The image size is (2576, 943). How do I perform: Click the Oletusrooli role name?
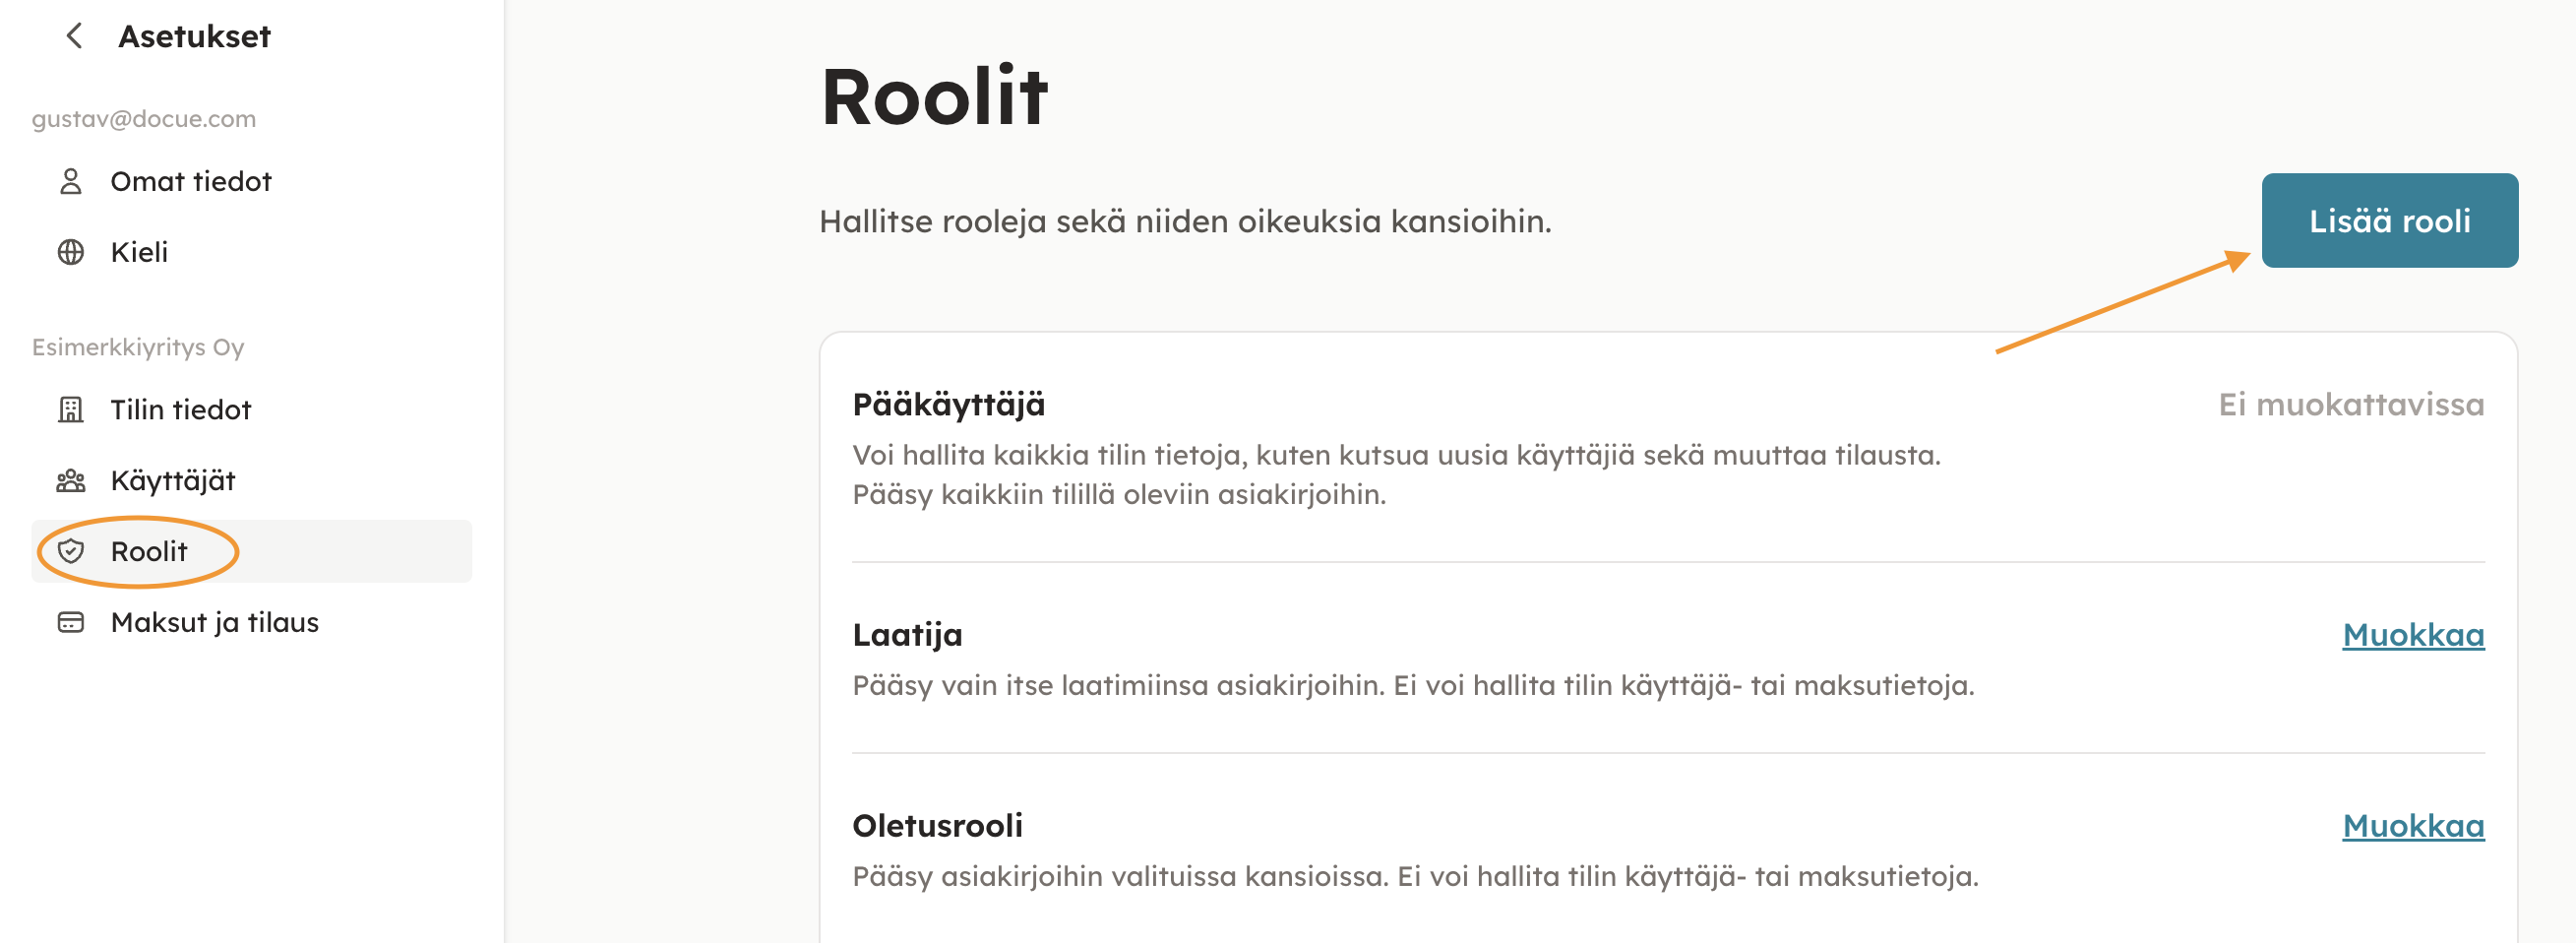936,826
